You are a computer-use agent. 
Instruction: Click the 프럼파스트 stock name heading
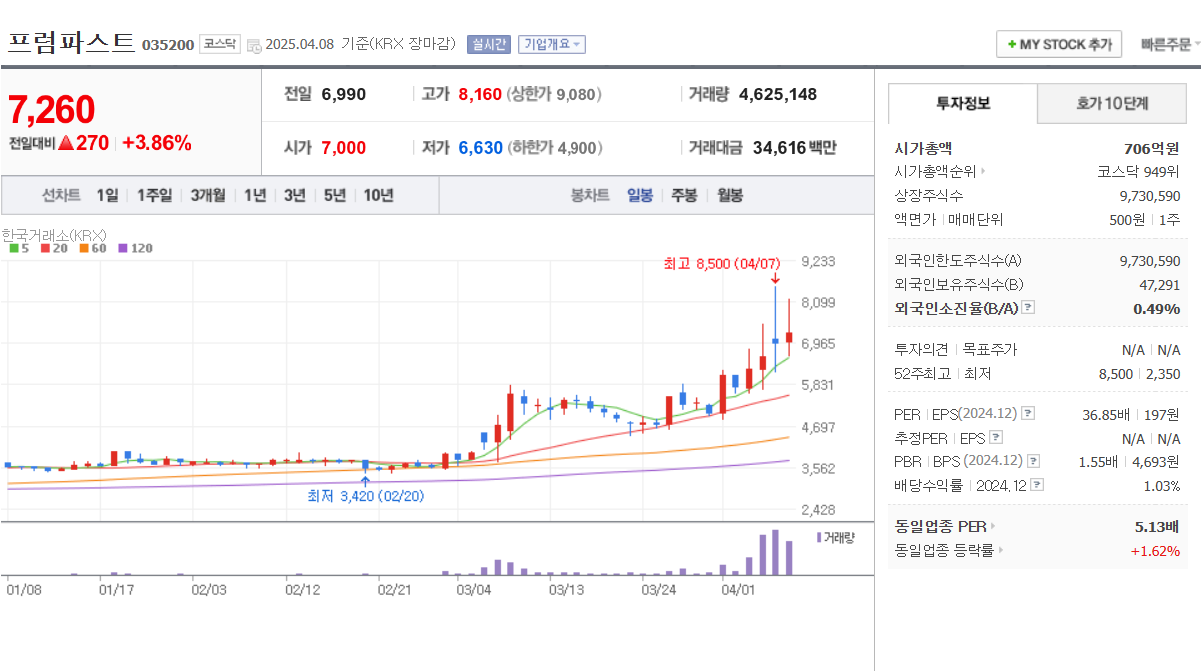click(x=70, y=43)
